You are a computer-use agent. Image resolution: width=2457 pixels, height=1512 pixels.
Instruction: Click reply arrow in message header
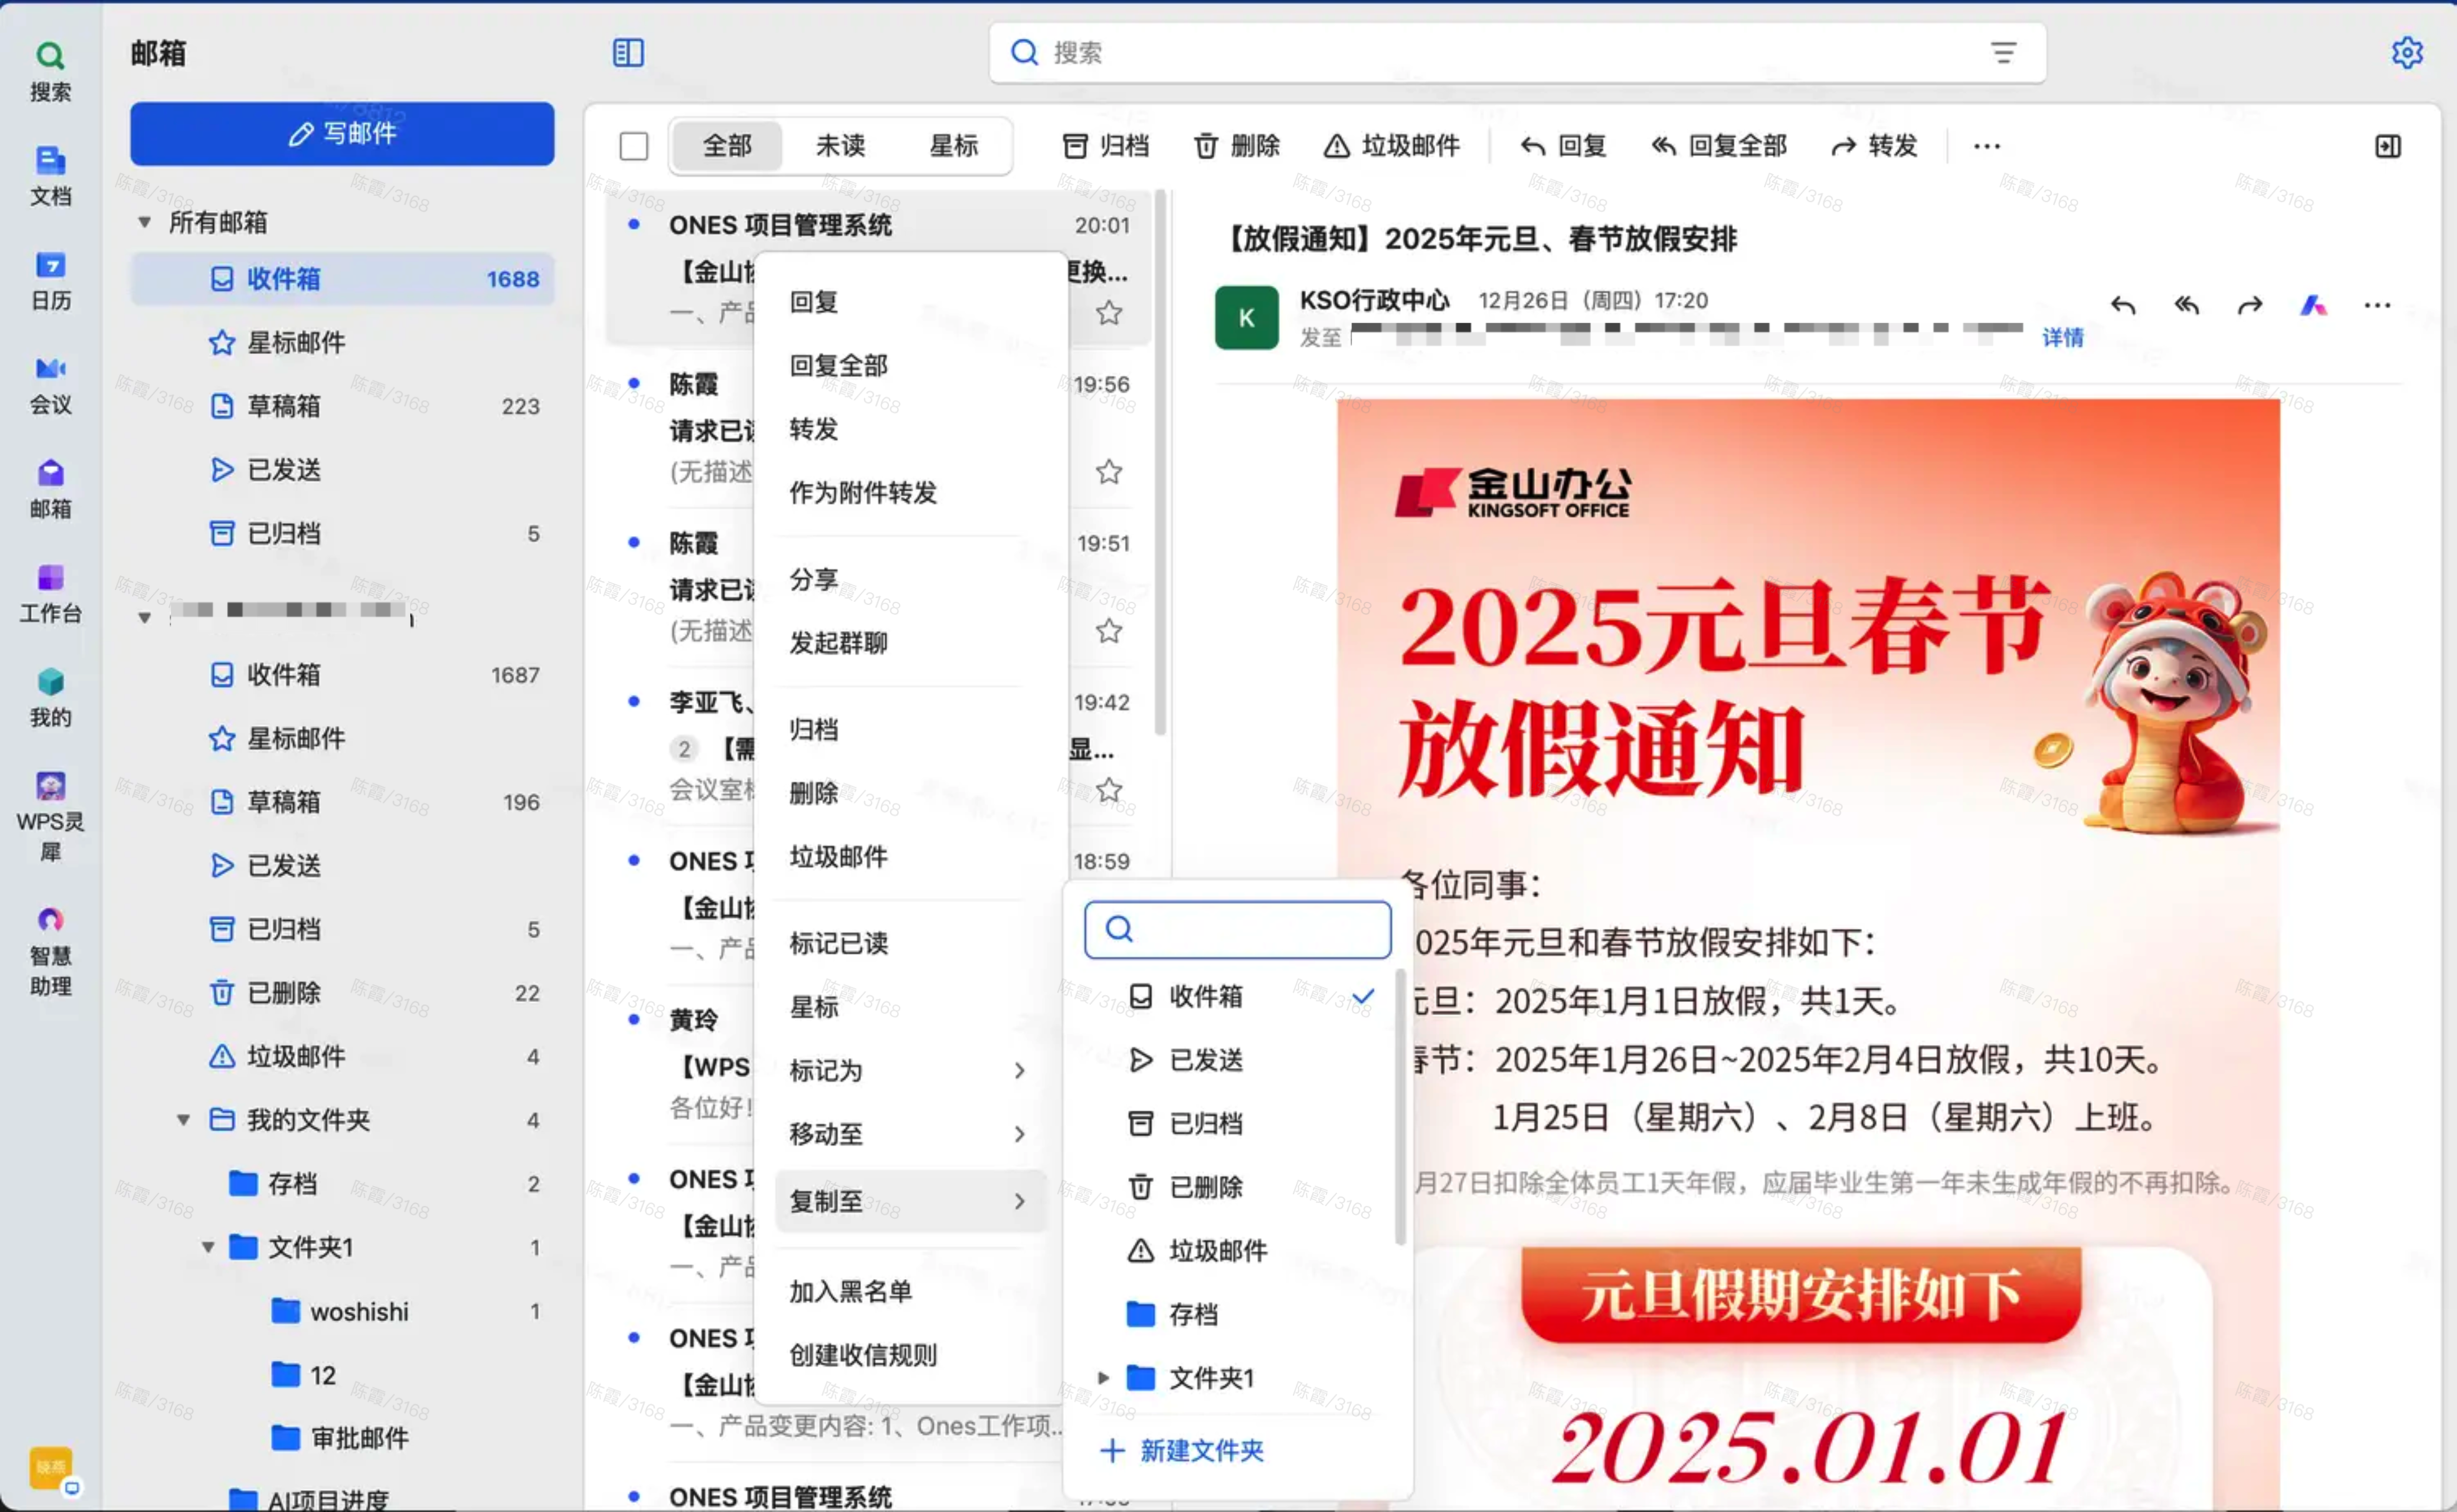click(2123, 305)
